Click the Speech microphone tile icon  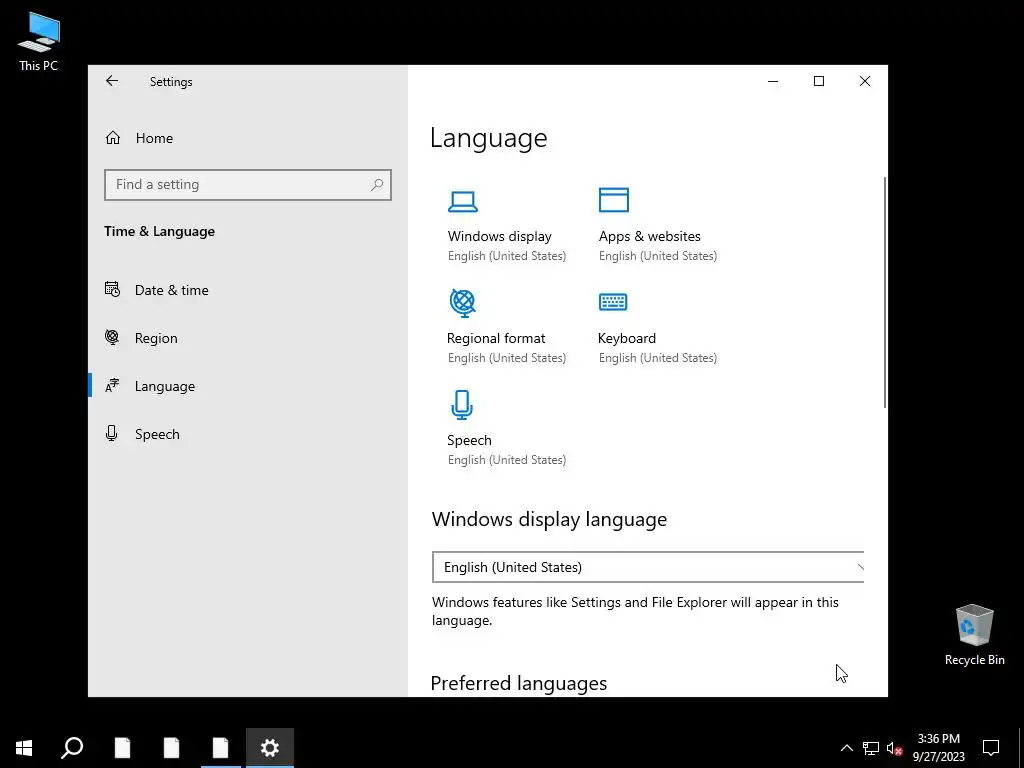pos(462,405)
